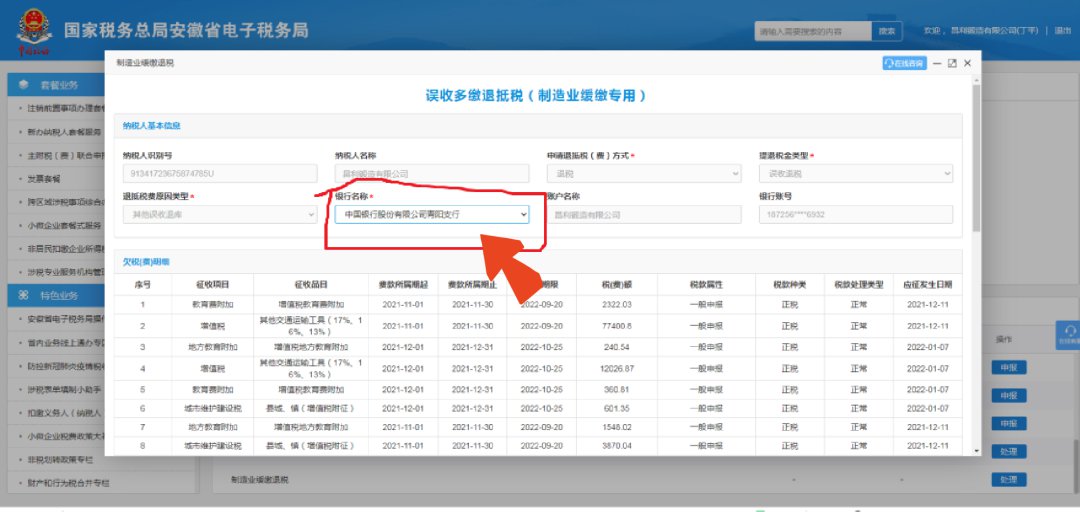Click the 套餐业务 section icon in sidebar

24,85
